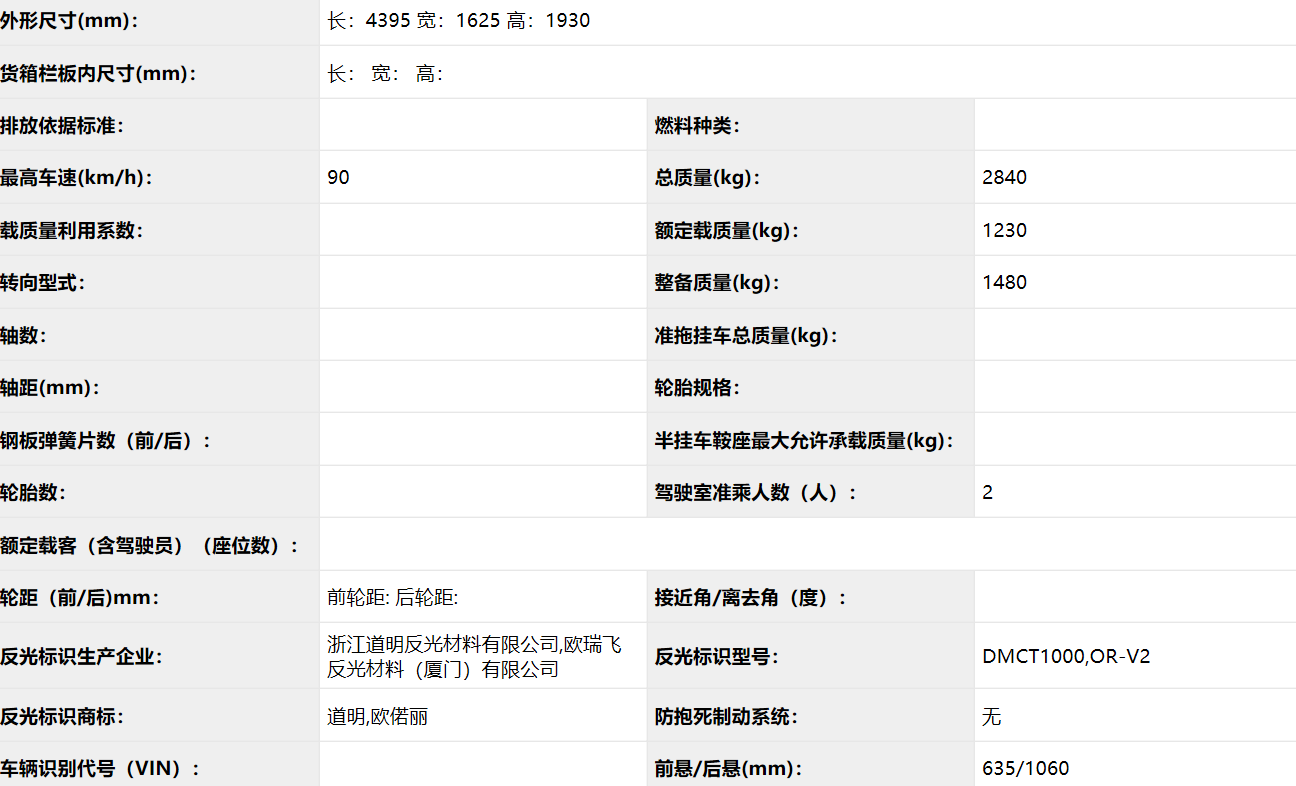1296x786 pixels.
Task: Click the 外形尺寸 value 长4395 宽1625 高1930
Action: tap(459, 21)
